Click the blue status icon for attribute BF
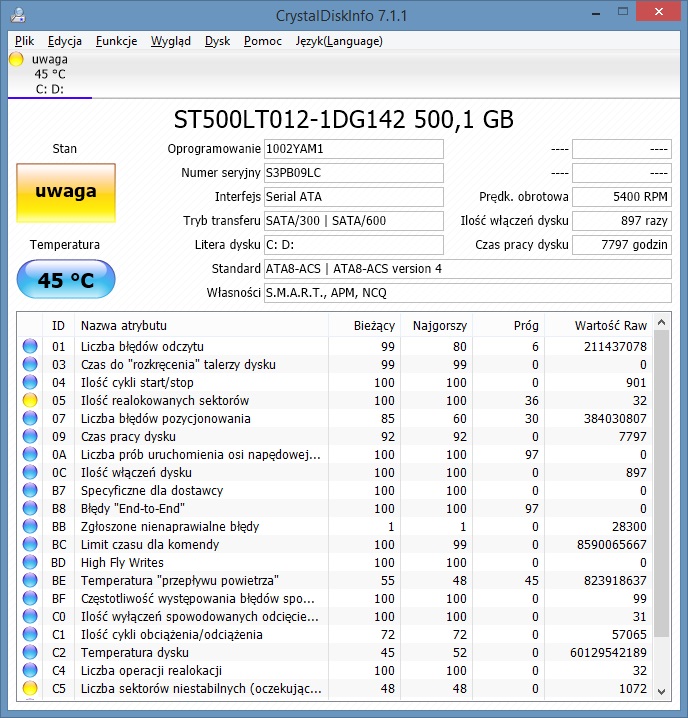Image resolution: width=688 pixels, height=718 pixels. pos(30,598)
